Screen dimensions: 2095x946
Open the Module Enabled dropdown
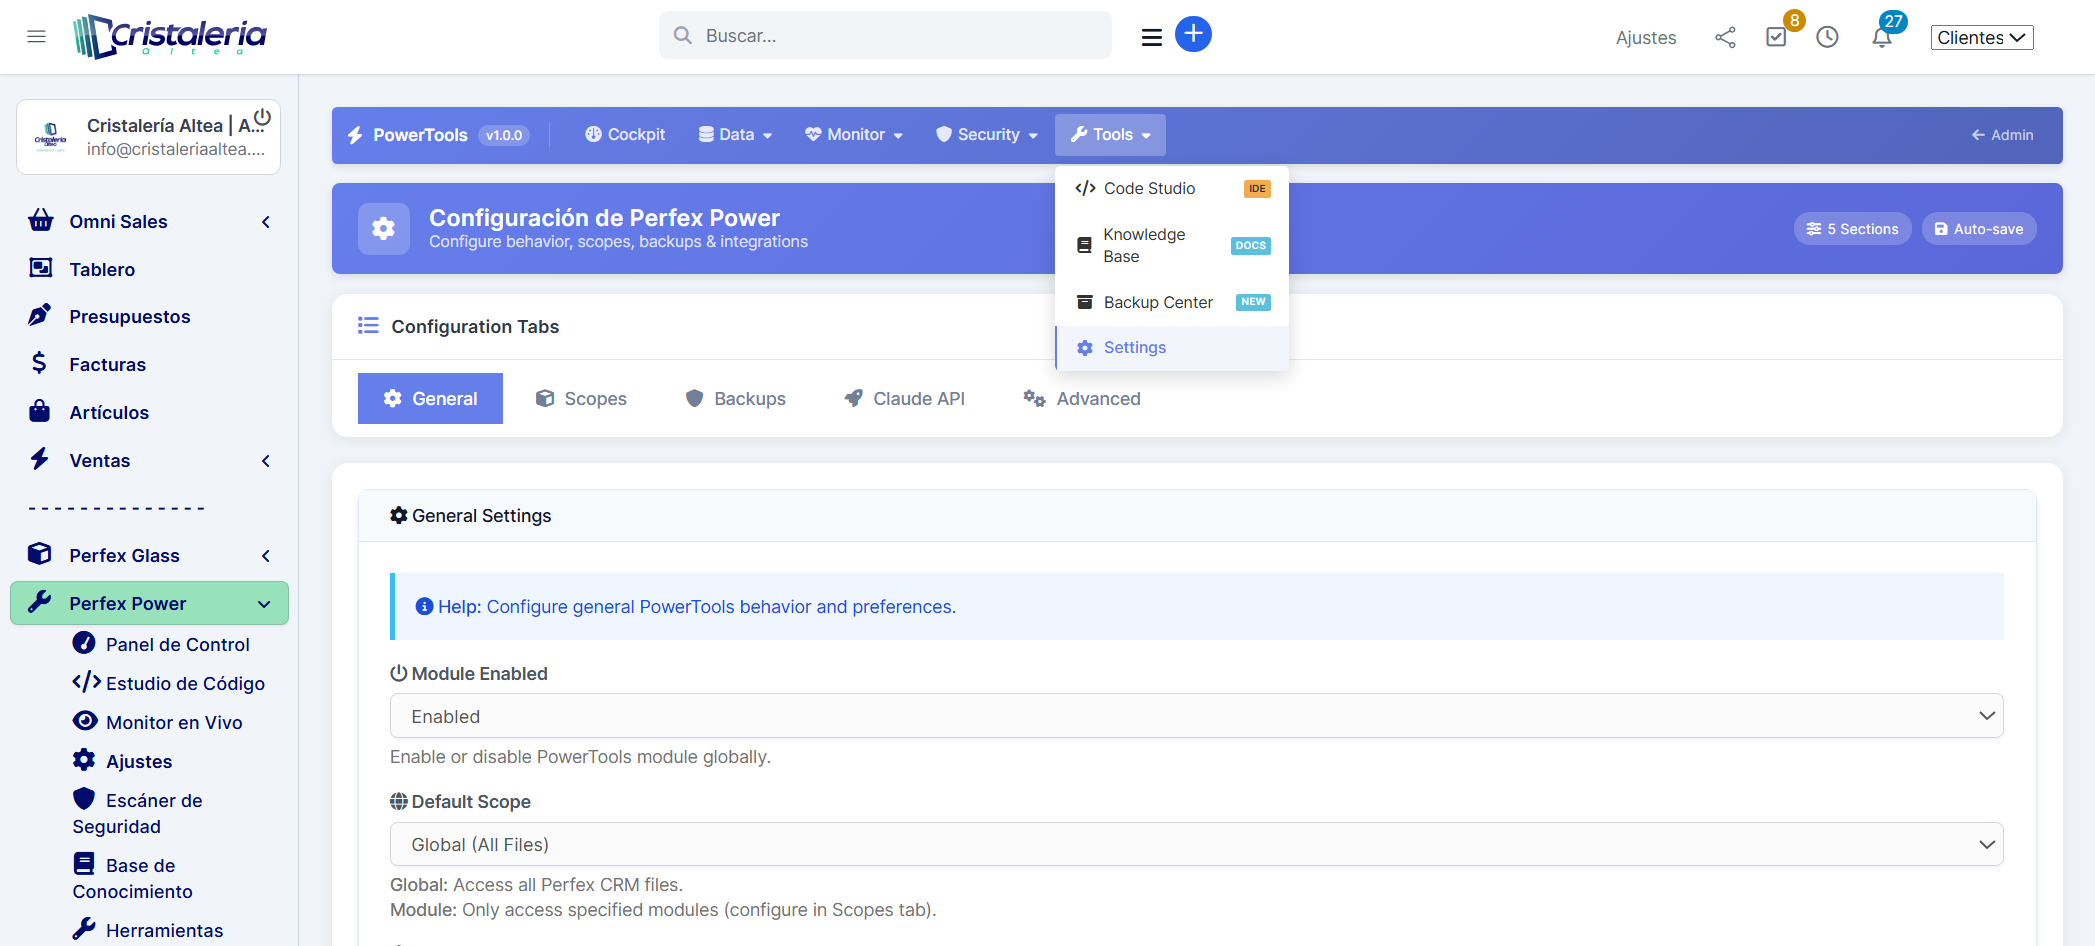pos(1196,716)
